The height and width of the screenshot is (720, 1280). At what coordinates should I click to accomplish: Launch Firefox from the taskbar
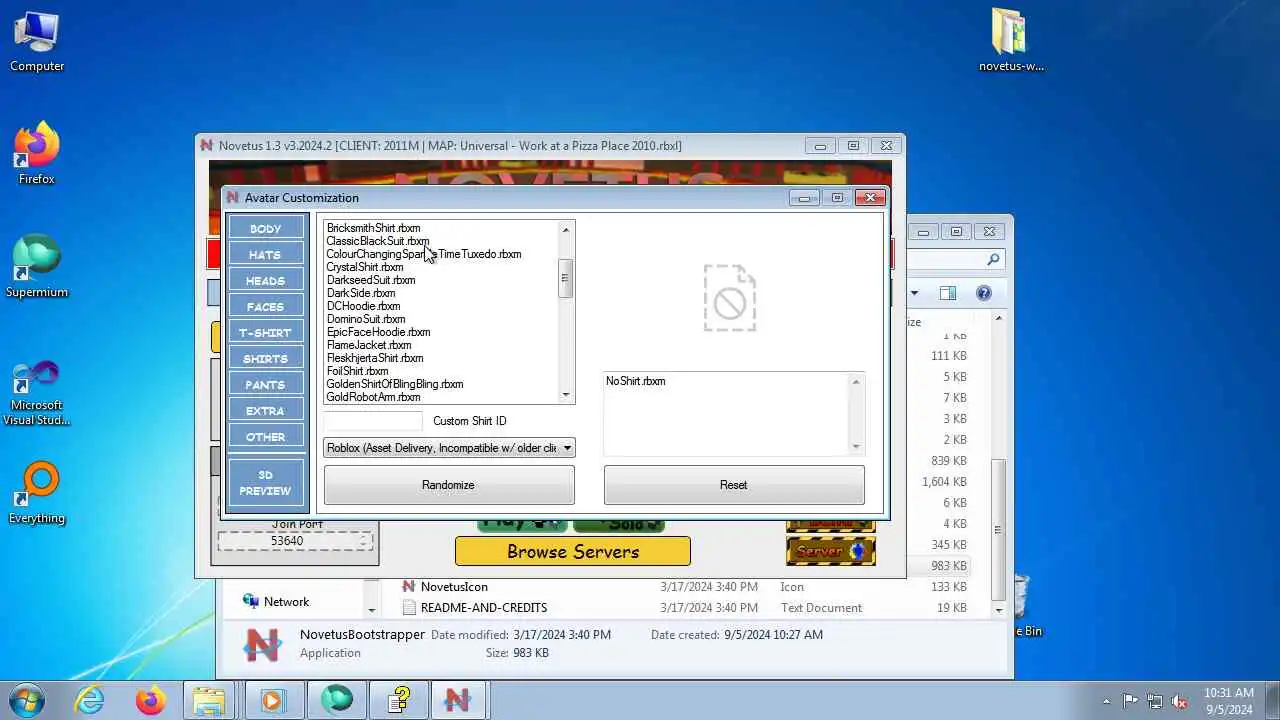151,700
